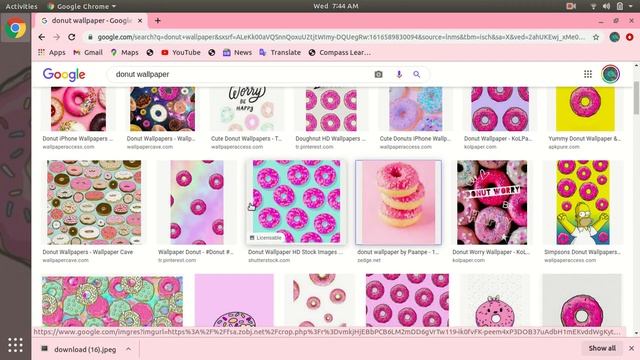
Task: Open Donut Wallpapers wallpapercave dark image
Action: point(162,109)
